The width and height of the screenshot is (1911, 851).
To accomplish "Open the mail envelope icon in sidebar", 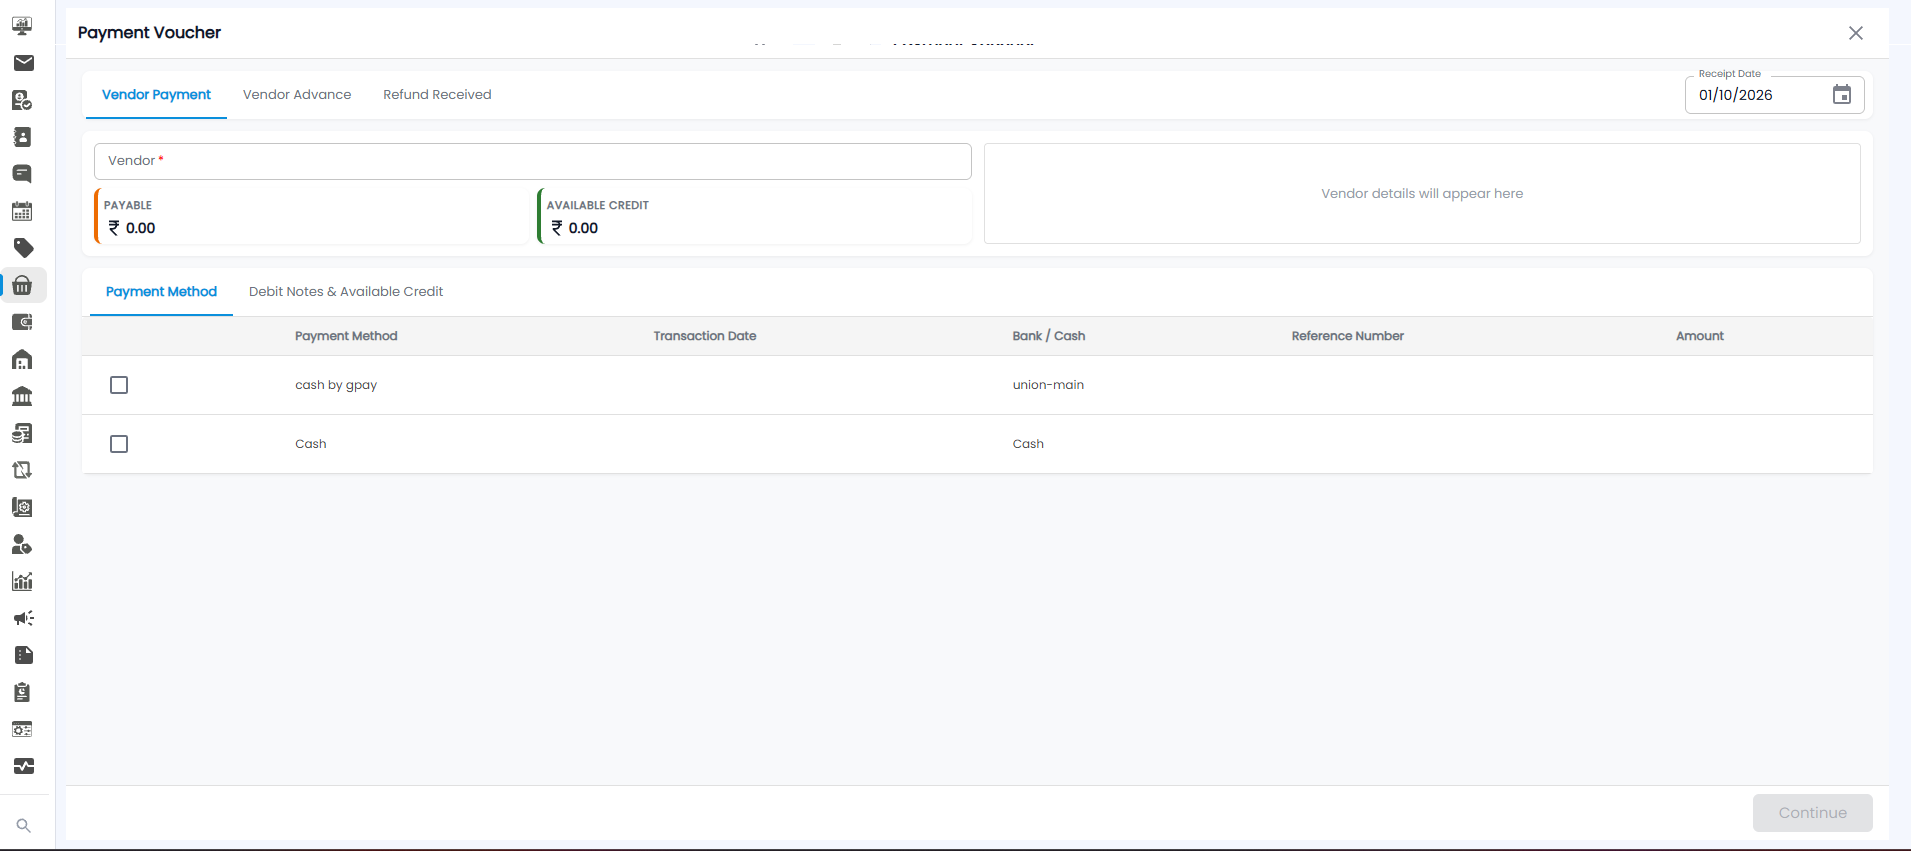I will pyautogui.click(x=22, y=63).
